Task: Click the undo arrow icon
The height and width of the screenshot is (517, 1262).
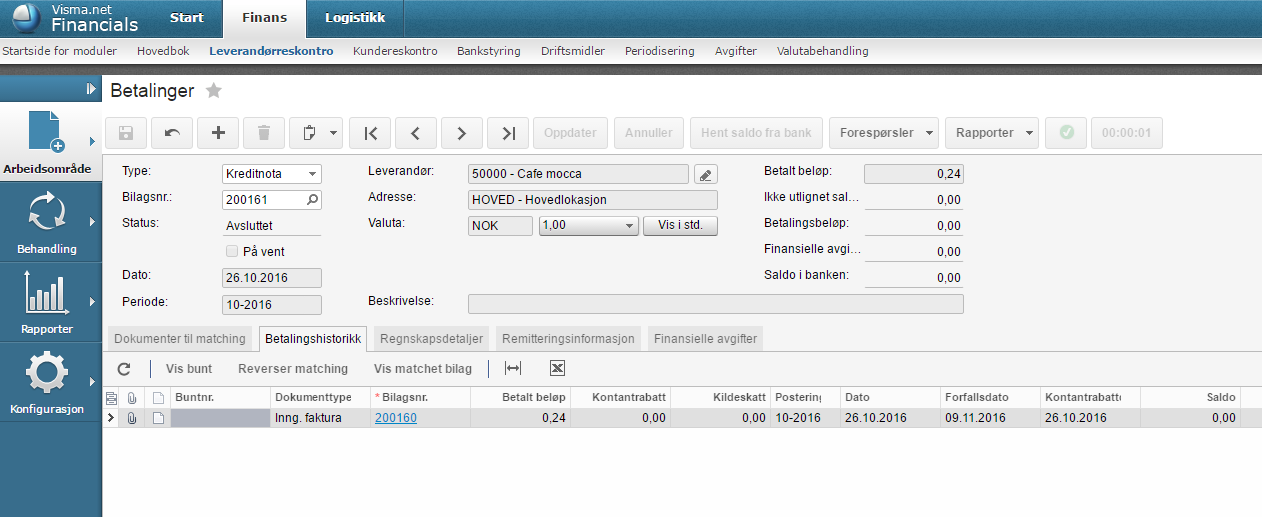Action: [172, 132]
